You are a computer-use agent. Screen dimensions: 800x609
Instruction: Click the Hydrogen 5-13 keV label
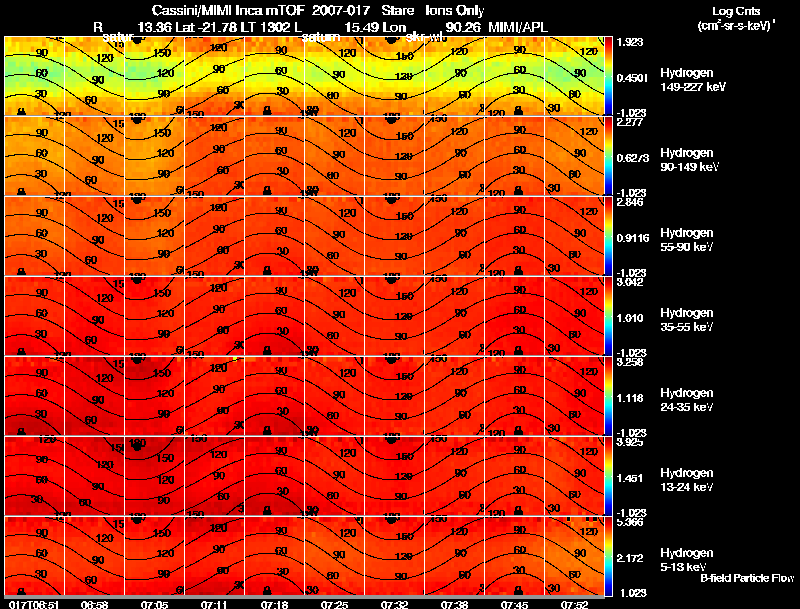click(687, 560)
